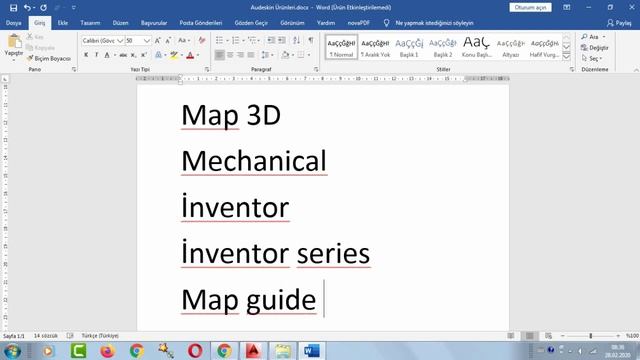Click the Windows Start orb

coord(12,351)
